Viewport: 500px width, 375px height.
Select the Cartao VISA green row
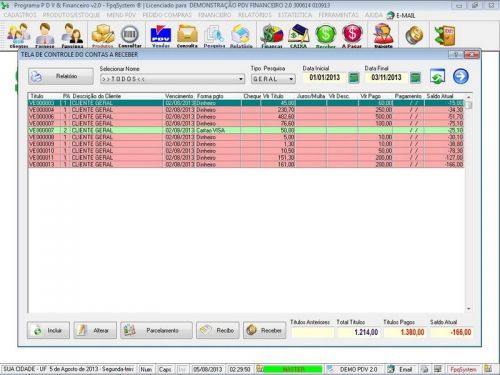point(246,130)
